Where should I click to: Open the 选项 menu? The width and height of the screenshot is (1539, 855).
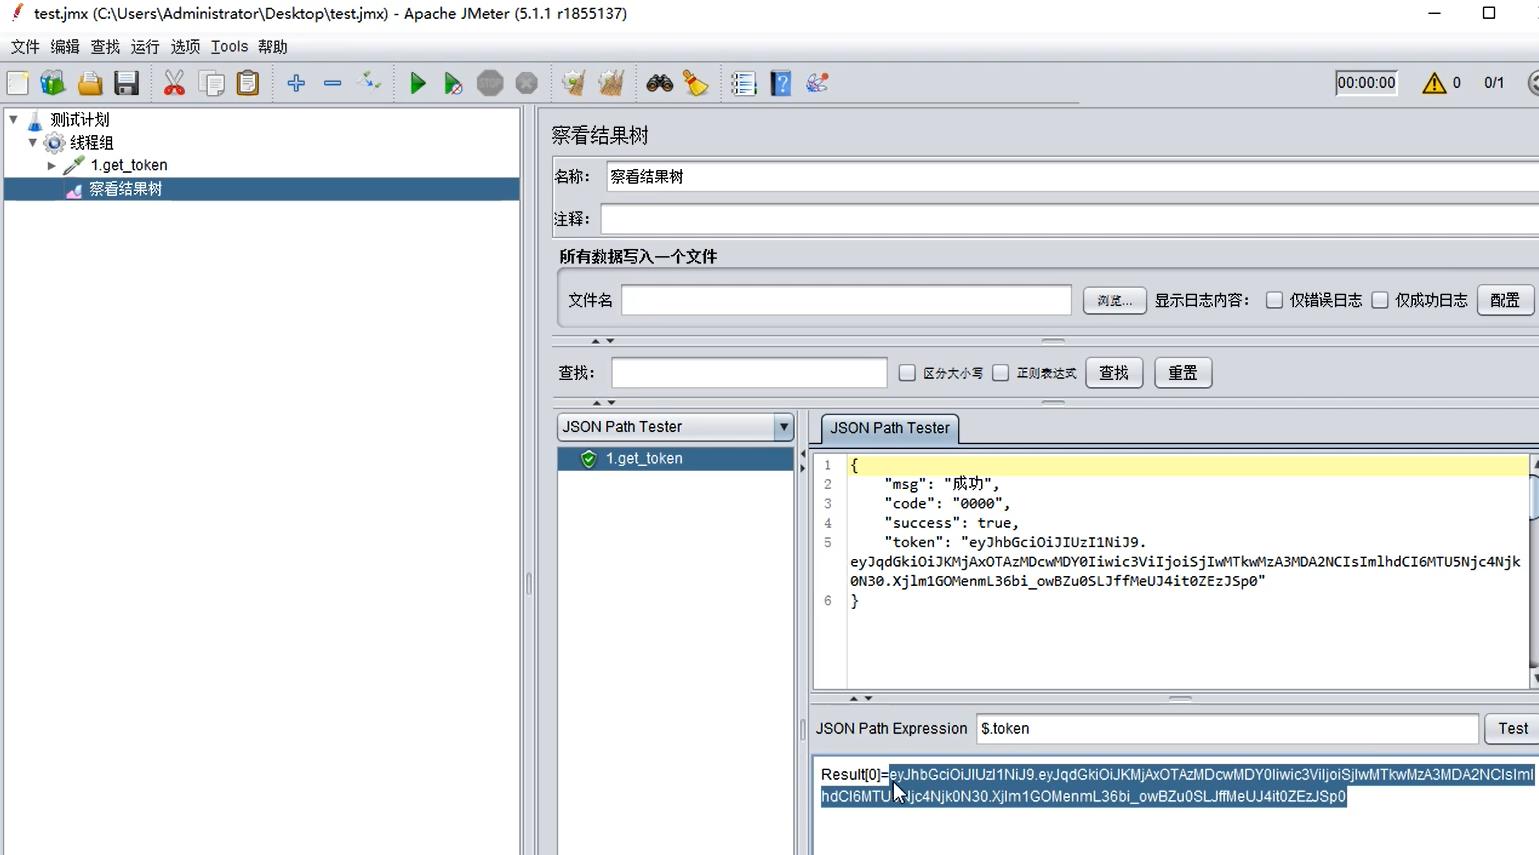(185, 47)
